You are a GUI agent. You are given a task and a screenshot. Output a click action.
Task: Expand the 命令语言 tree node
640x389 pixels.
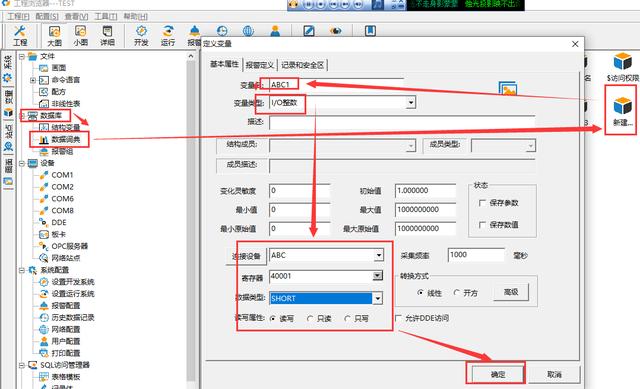coord(33,80)
